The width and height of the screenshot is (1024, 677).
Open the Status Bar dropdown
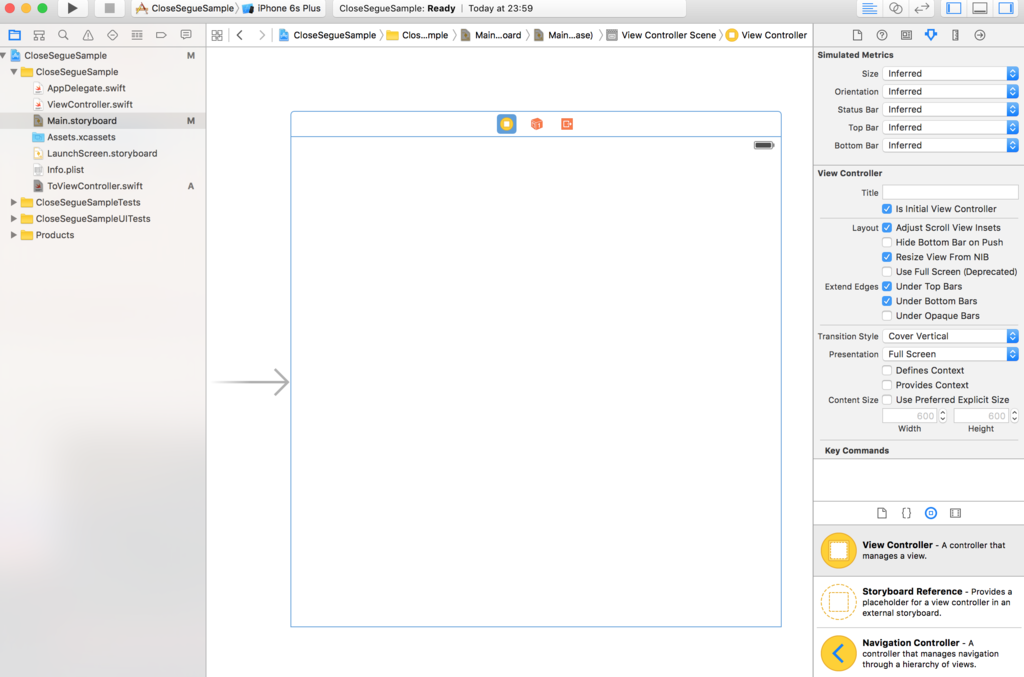[950, 110]
